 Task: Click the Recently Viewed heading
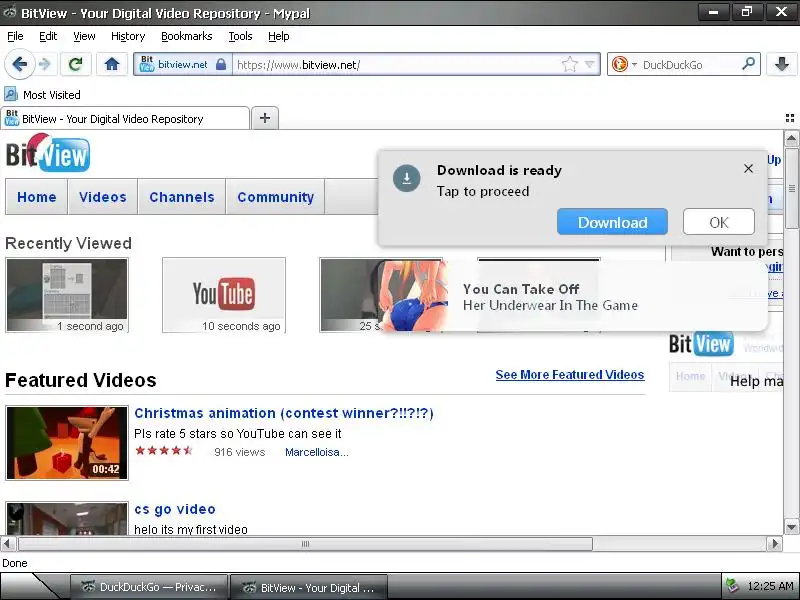[x=68, y=243]
